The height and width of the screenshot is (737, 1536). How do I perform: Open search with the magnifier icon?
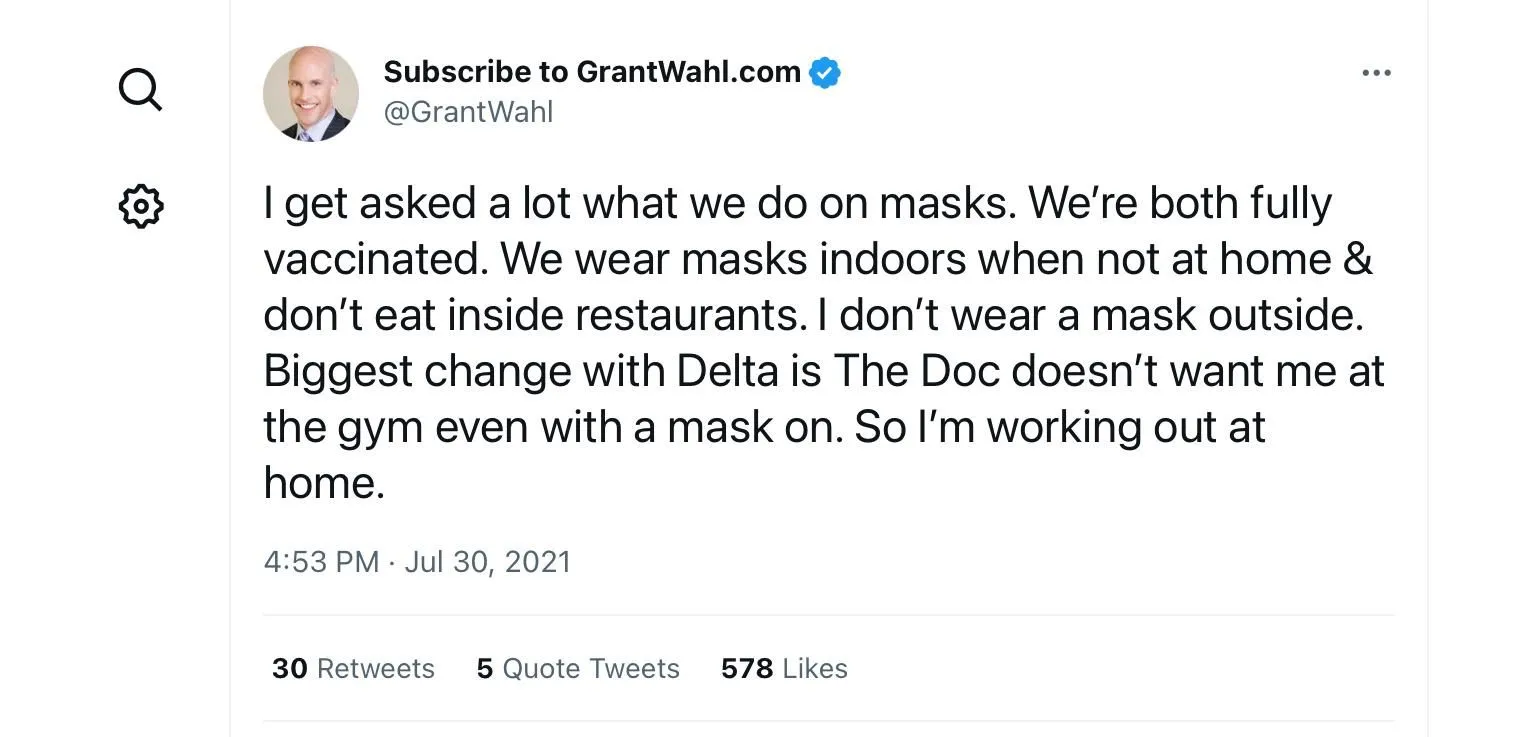[140, 90]
